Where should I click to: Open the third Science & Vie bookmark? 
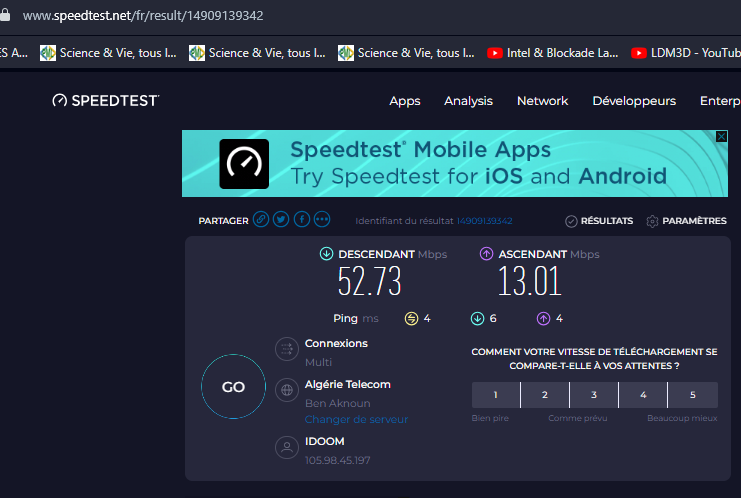click(x=406, y=53)
